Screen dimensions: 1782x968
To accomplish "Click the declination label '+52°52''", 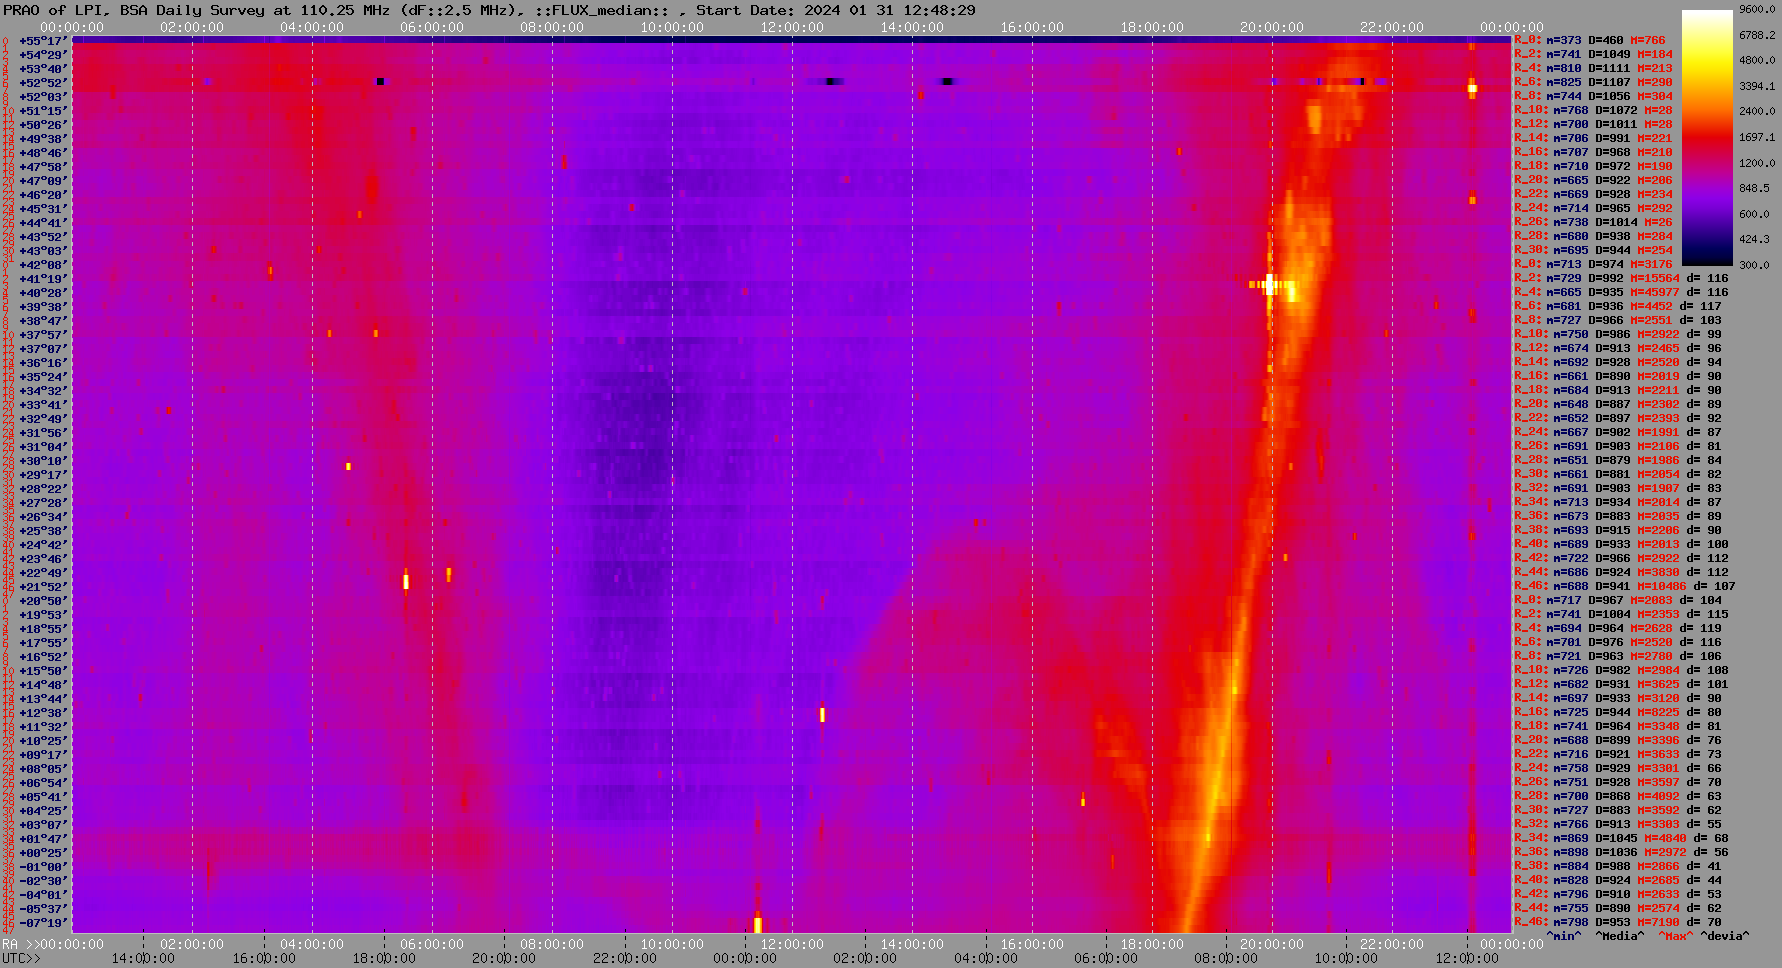I will pos(42,83).
